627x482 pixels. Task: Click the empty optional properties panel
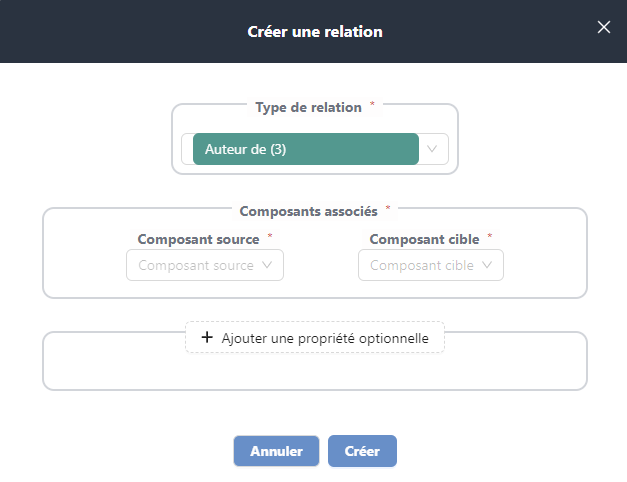(x=314, y=368)
